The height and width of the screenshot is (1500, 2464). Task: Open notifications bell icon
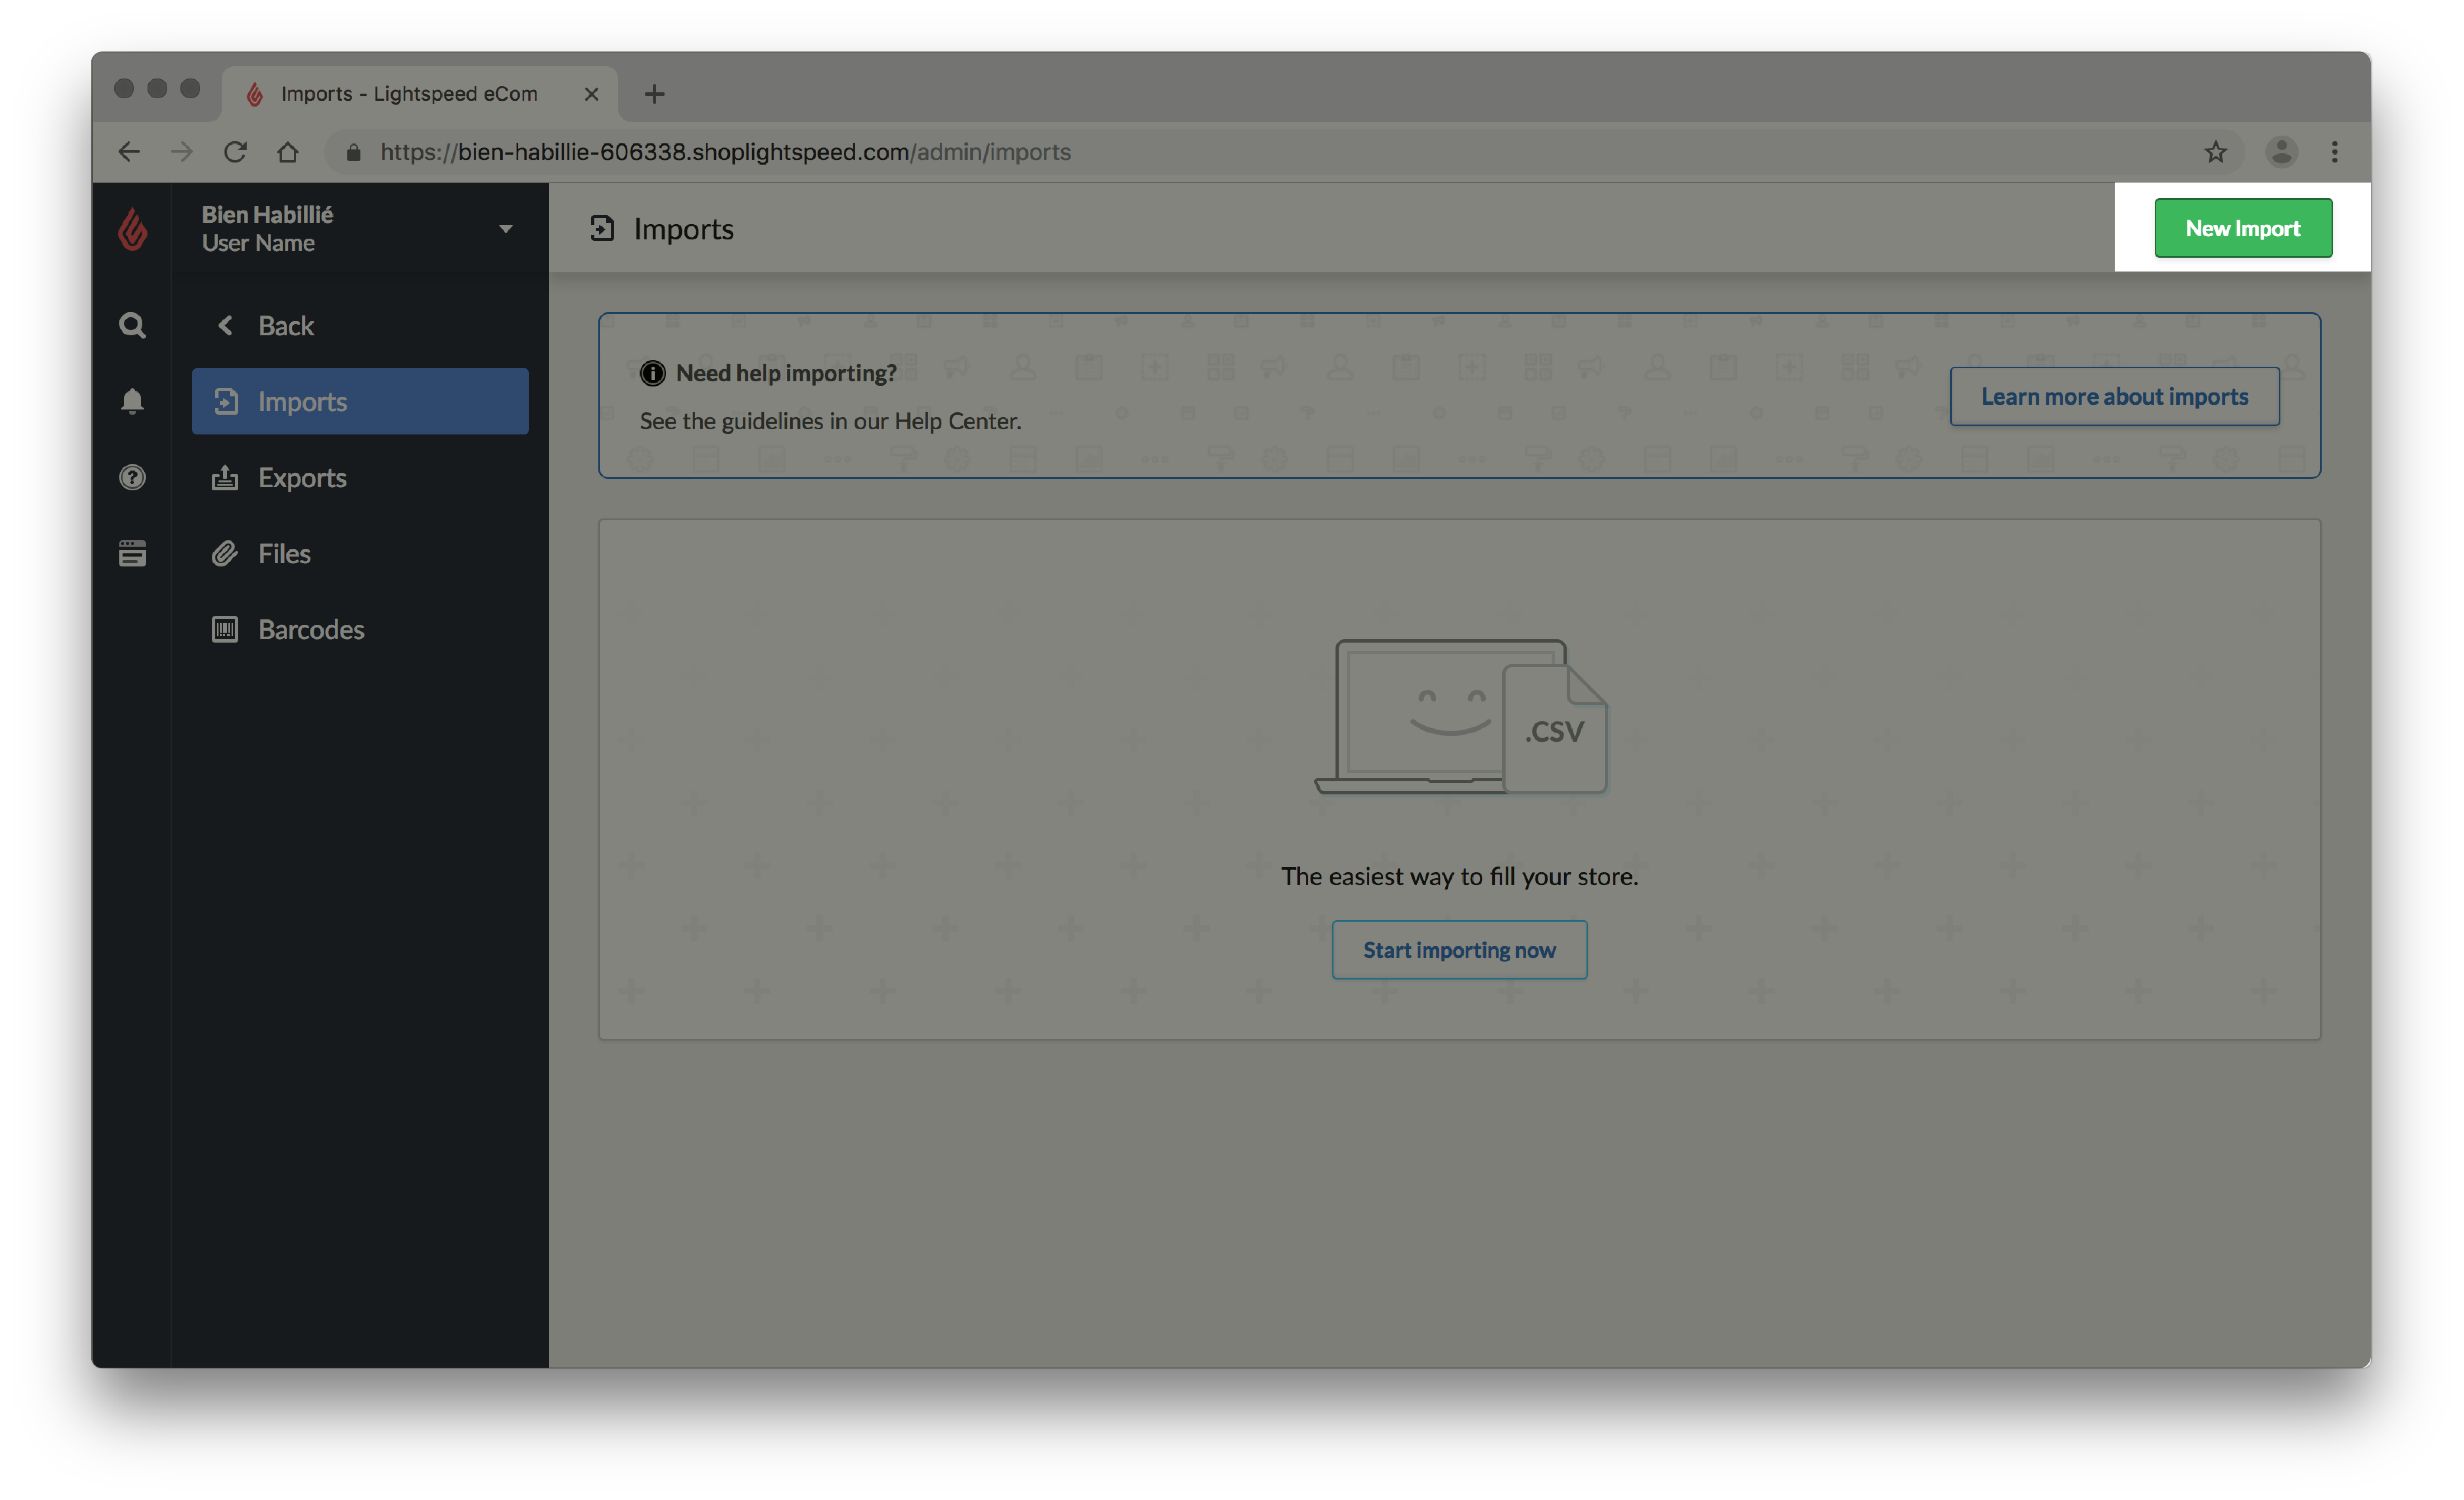point(132,401)
